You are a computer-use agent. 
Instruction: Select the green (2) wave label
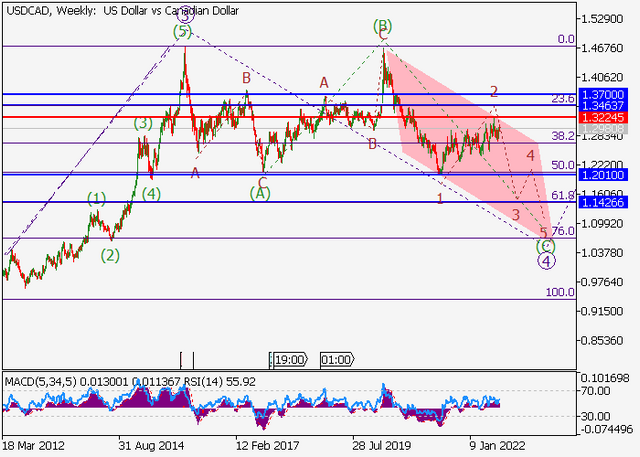click(x=110, y=256)
